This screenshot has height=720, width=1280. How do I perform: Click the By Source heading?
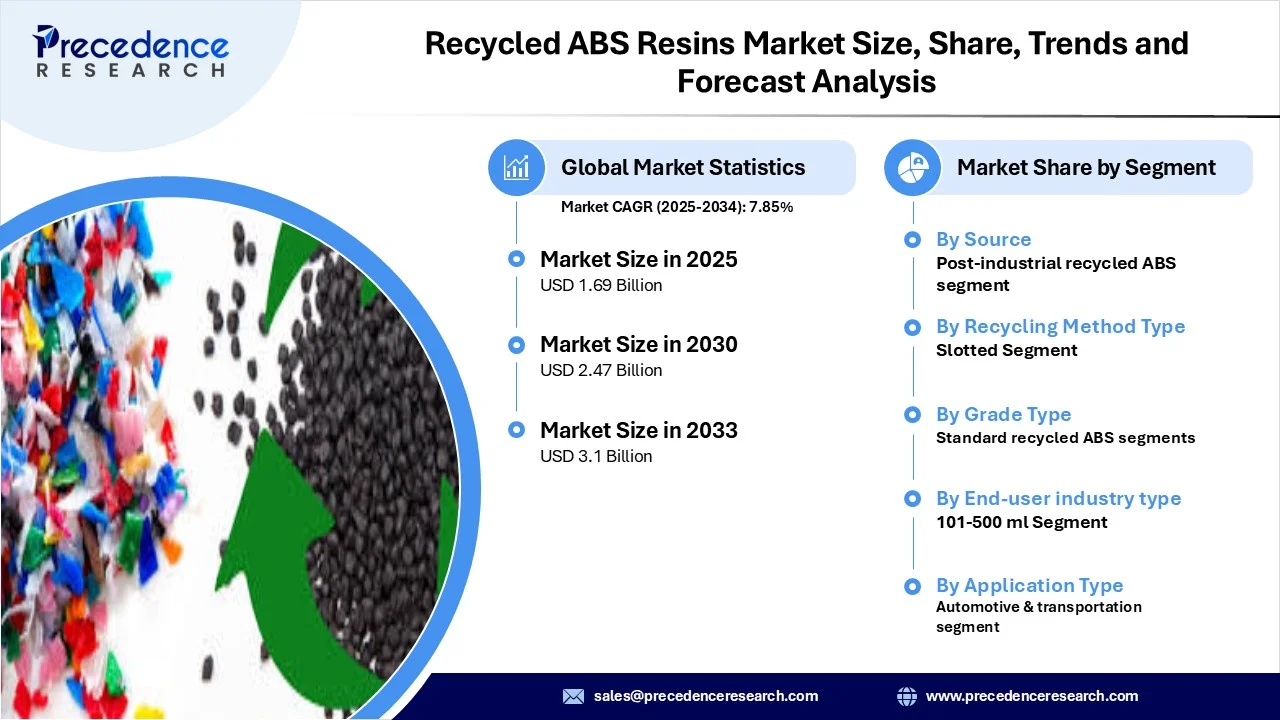coord(983,239)
